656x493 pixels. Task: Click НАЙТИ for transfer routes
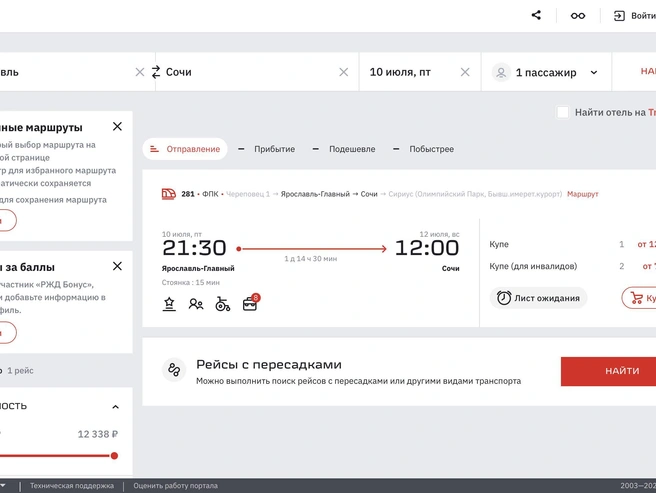pos(609,371)
